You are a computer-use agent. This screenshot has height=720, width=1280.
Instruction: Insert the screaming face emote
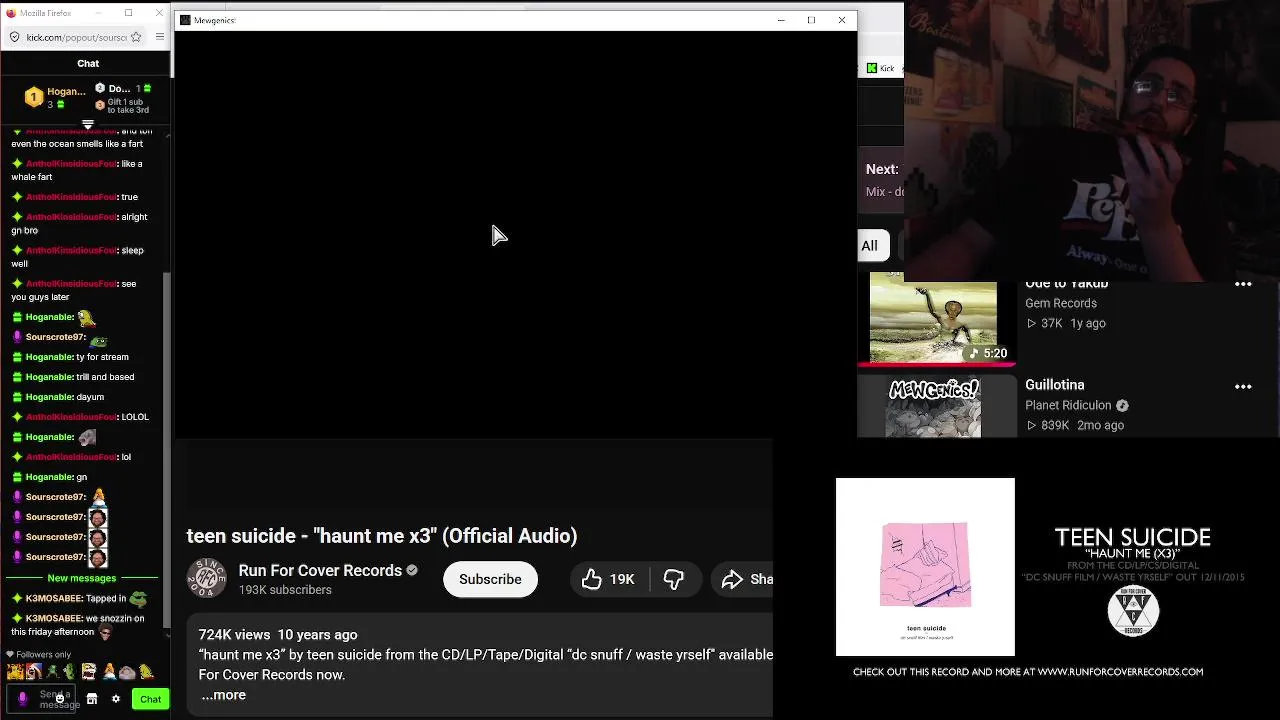click(x=89, y=672)
